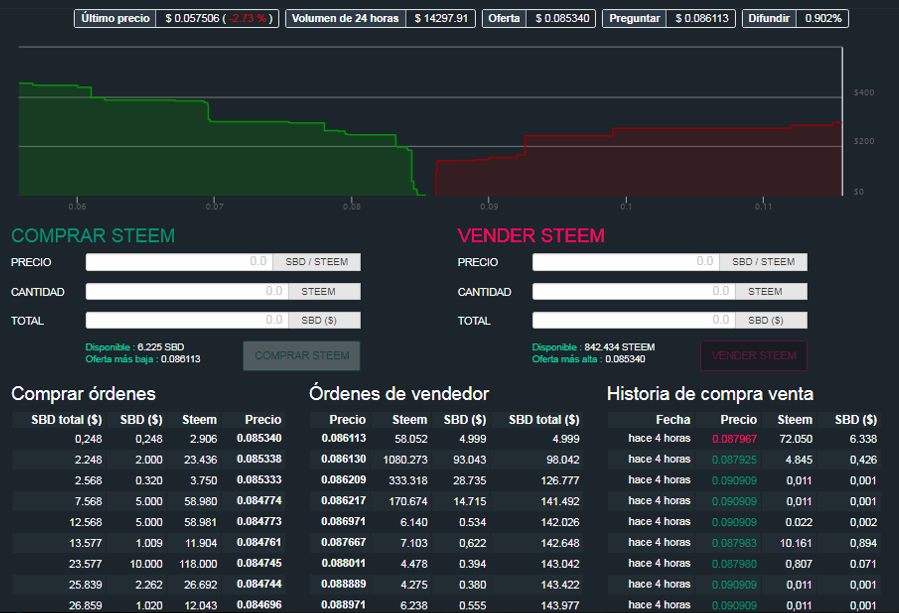Click the COMPRAR STEEM button
This screenshot has width=899, height=613.
[x=302, y=356]
